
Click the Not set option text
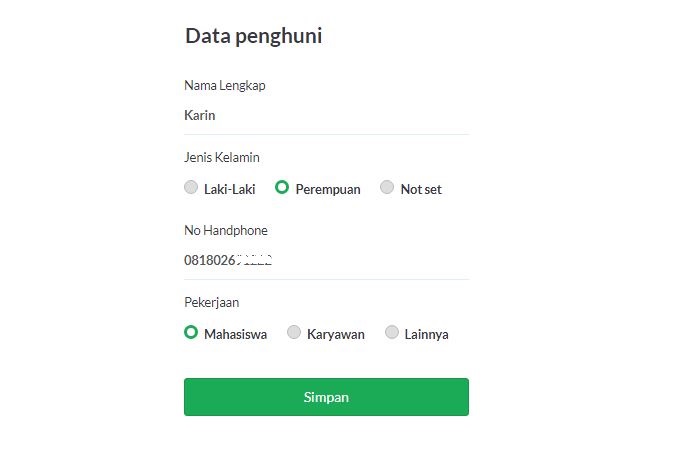point(421,189)
